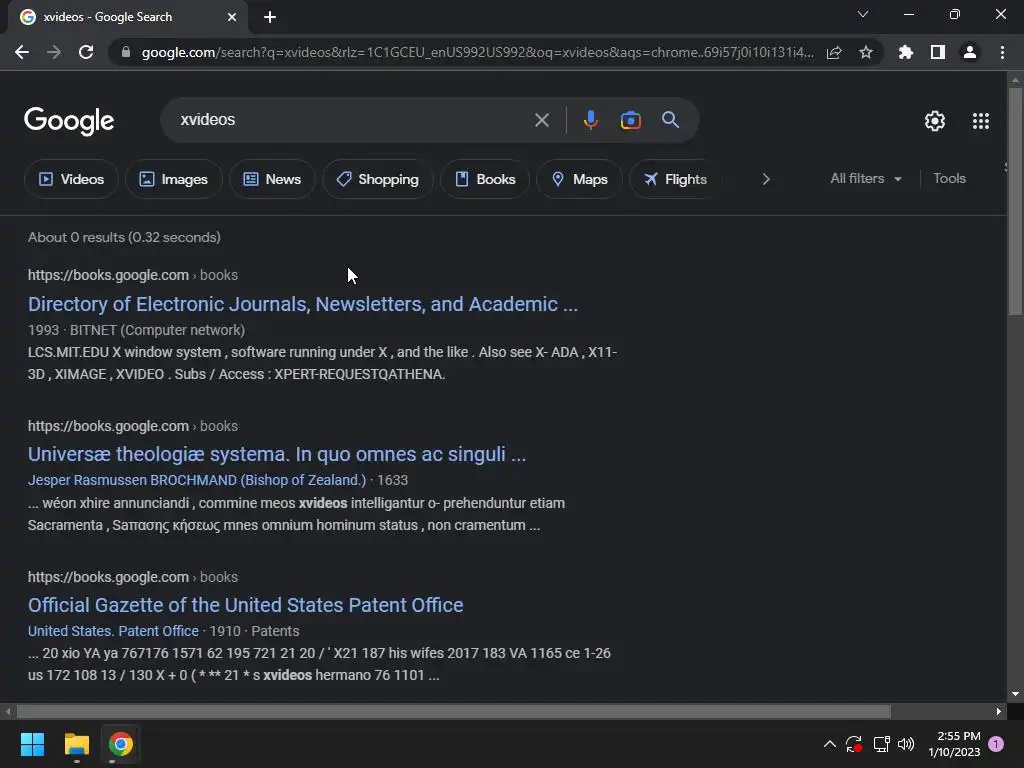Bookmark this tab with star icon
Viewport: 1024px width, 768px height.
(x=866, y=52)
